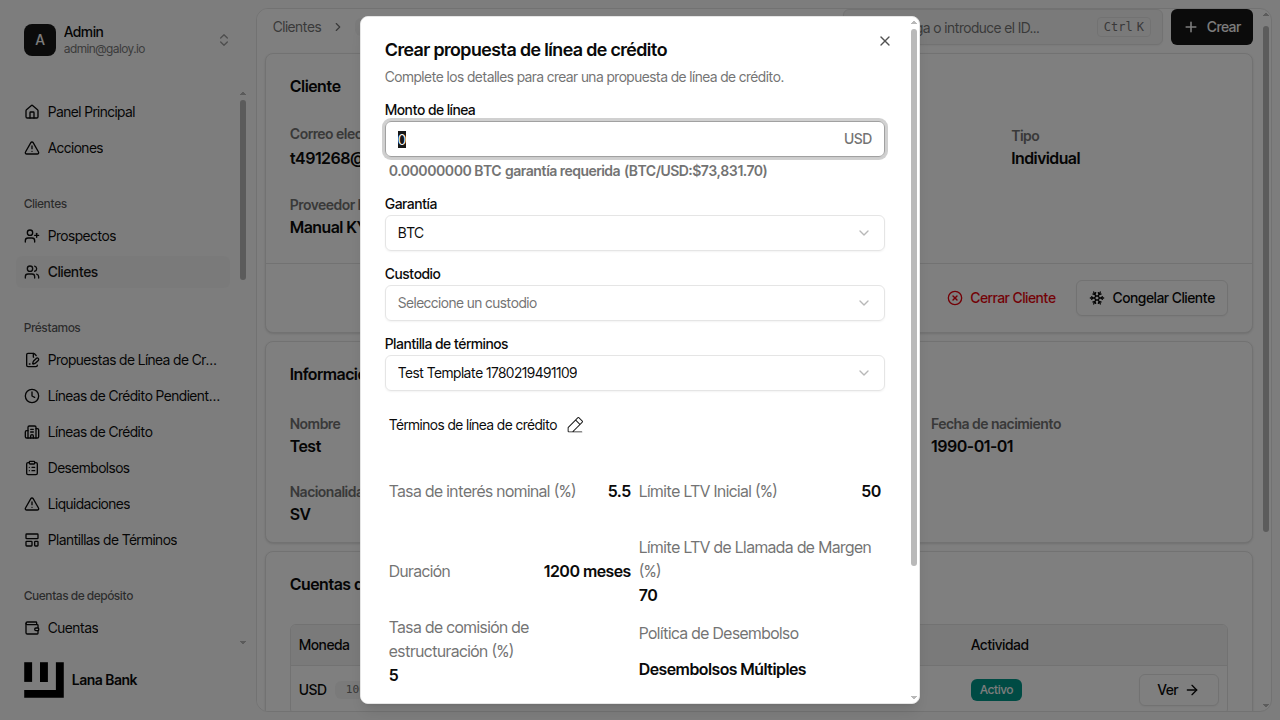Viewport: 1280px width, 720px height.
Task: Click Cerrar Cliente button
Action: click(1001, 298)
